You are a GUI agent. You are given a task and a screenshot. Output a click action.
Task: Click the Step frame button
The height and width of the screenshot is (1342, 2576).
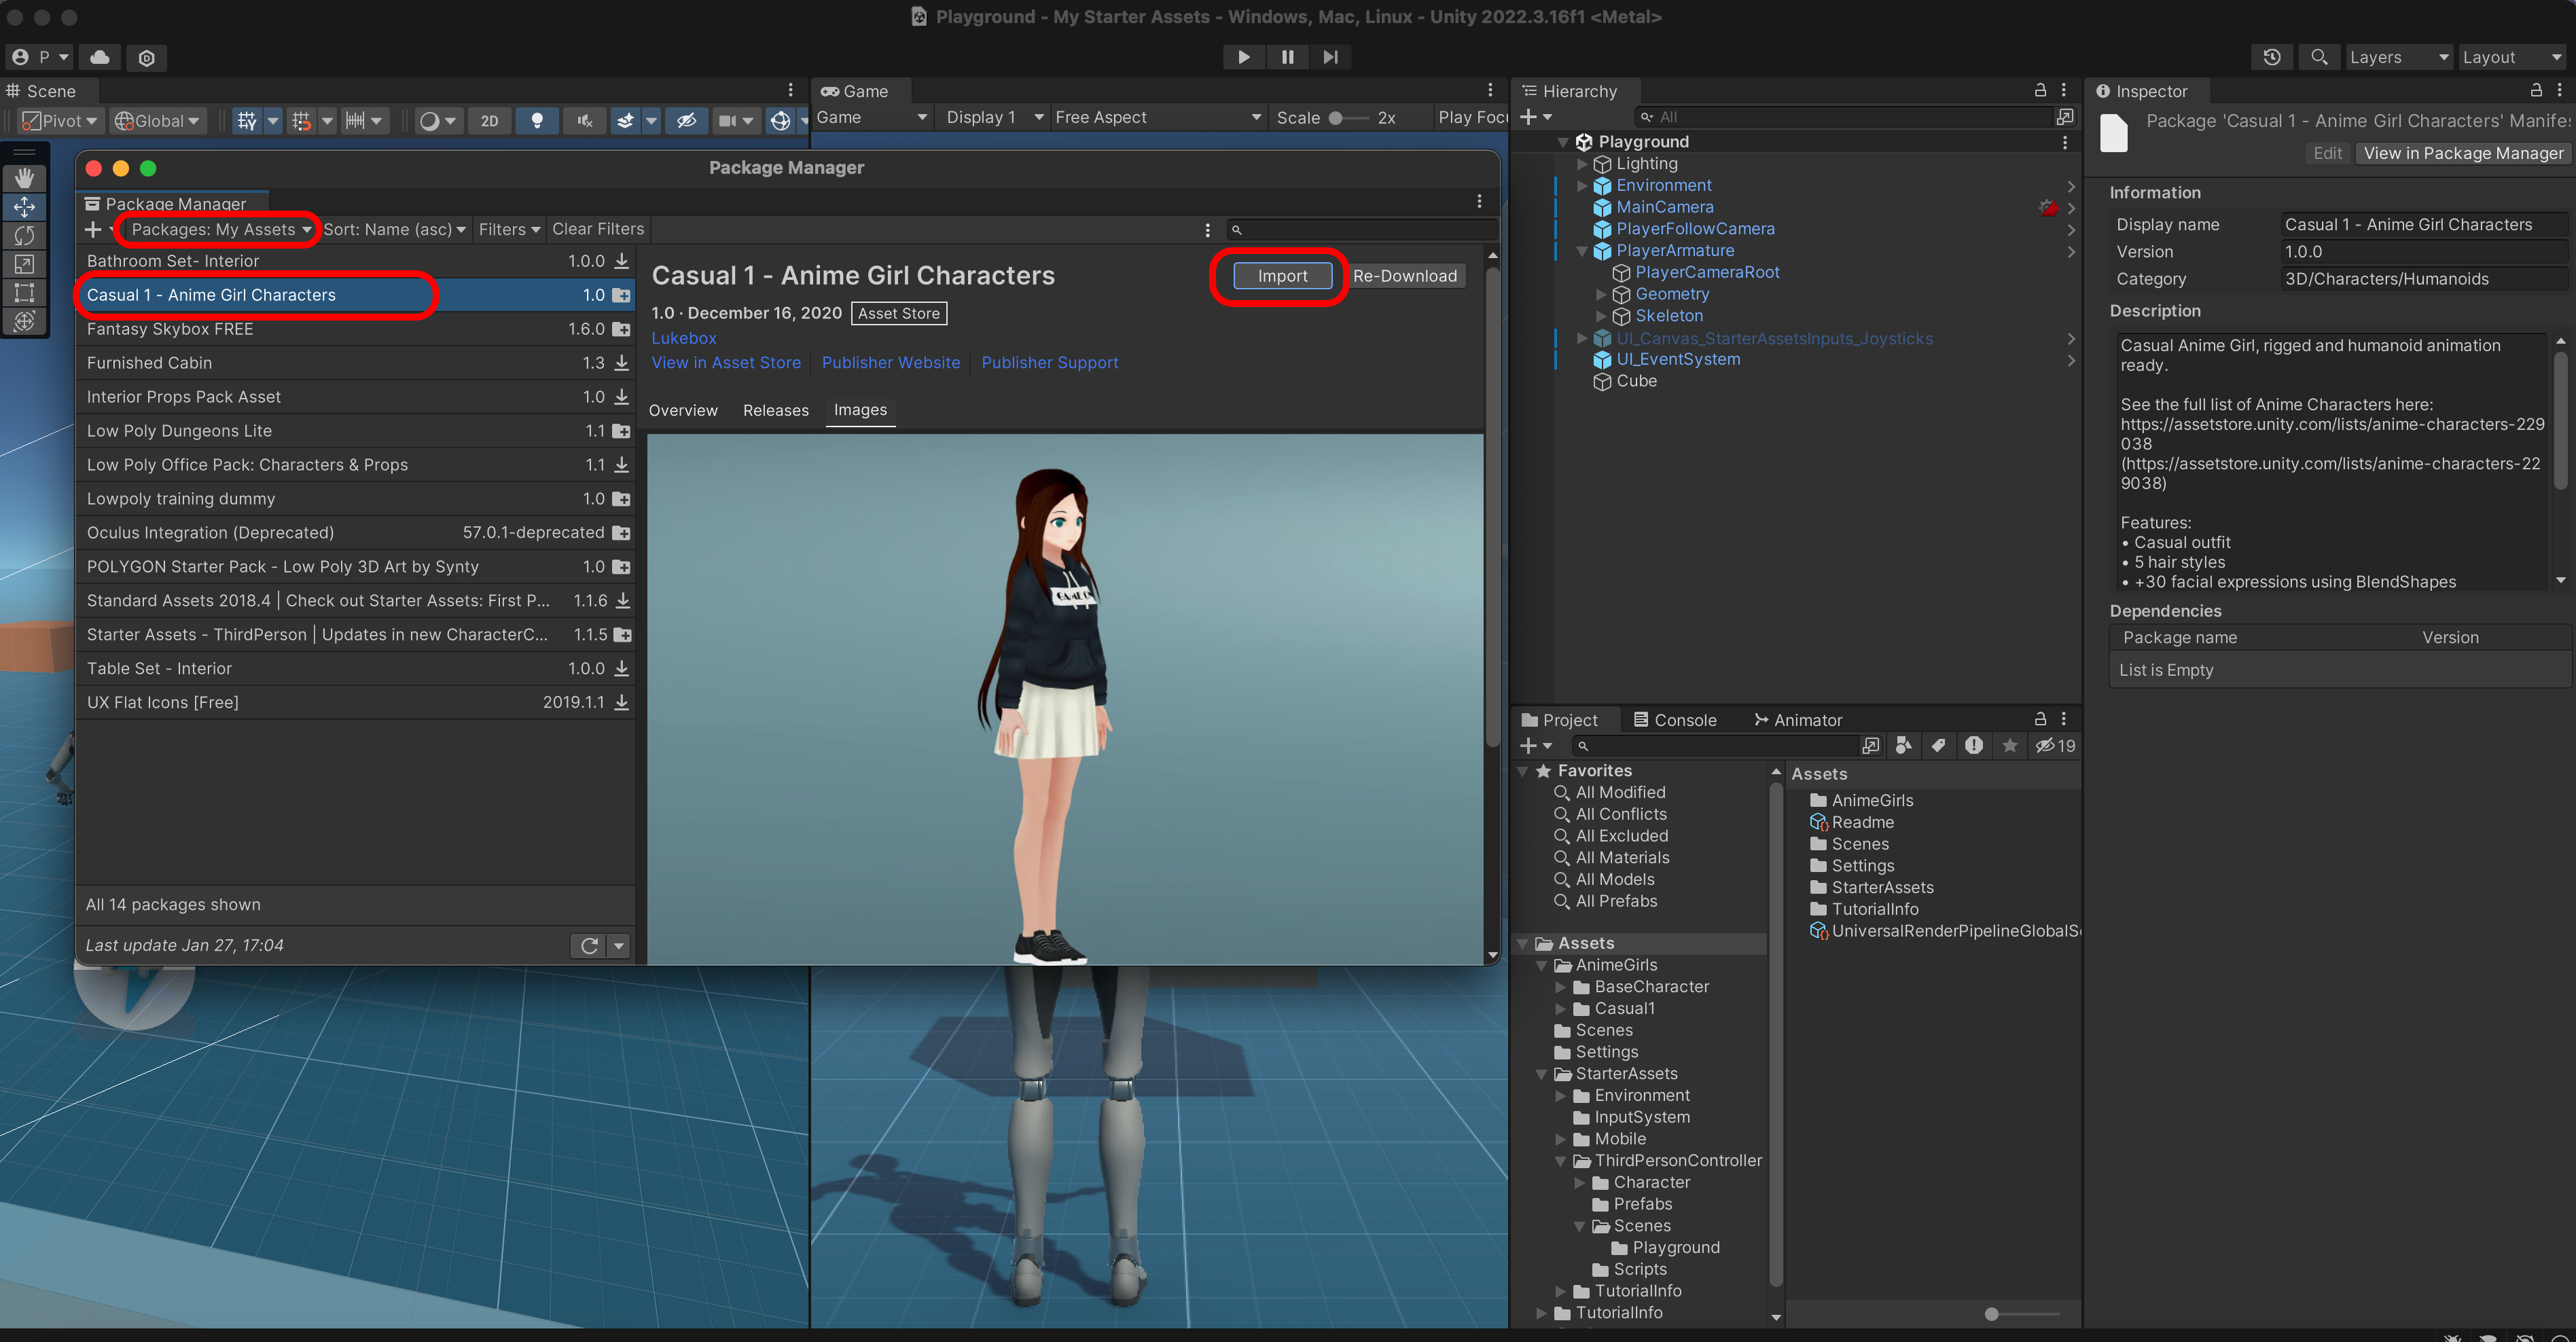click(1330, 57)
